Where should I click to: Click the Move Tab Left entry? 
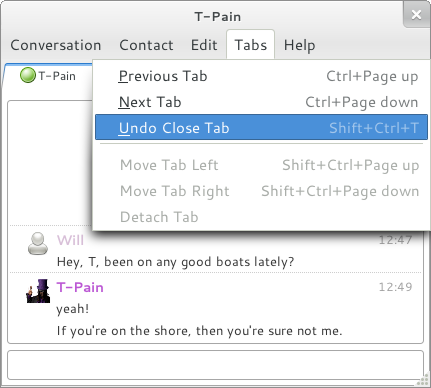[x=261, y=165]
